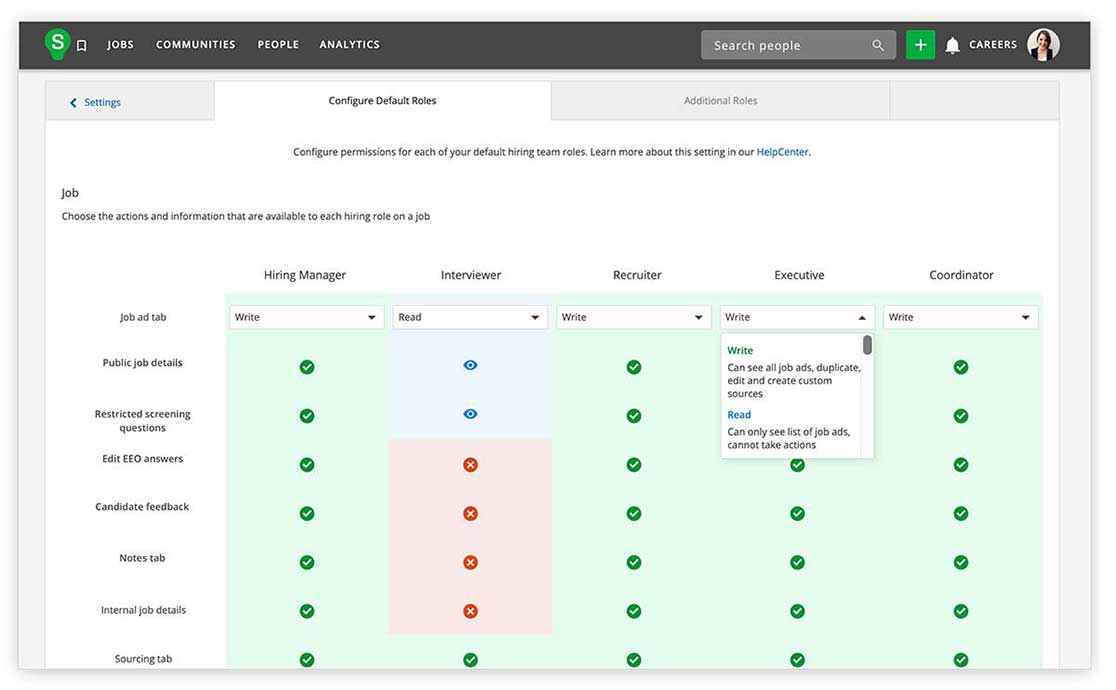Toggle Interviewer eye icon for Public job details
The width and height of the screenshot is (1116, 690).
tap(470, 366)
